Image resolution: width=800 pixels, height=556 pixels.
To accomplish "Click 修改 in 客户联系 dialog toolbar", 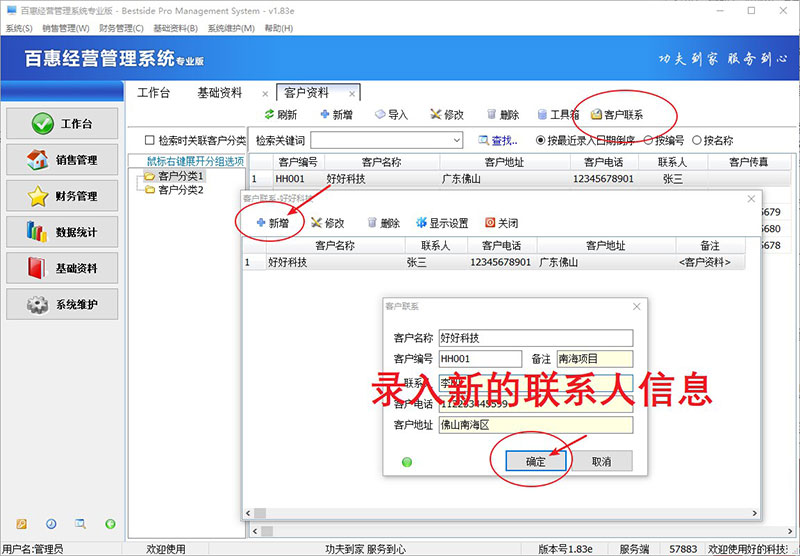I will [328, 223].
